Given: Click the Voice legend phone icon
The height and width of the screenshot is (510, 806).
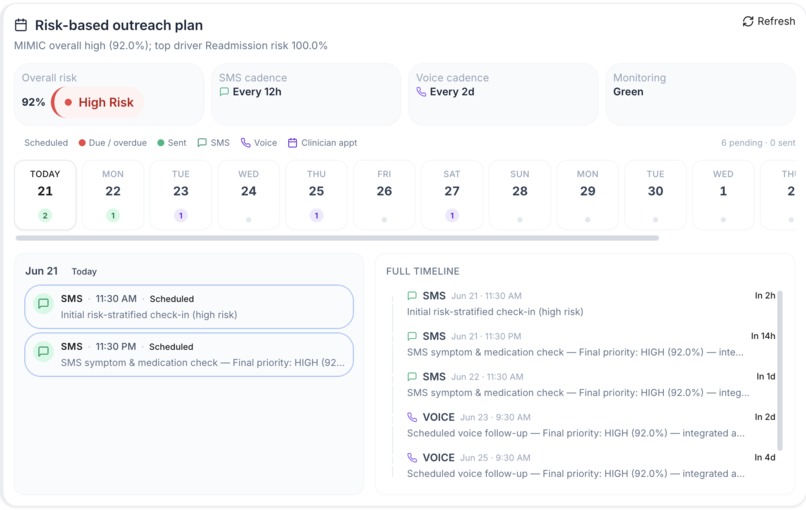Looking at the screenshot, I should (246, 143).
